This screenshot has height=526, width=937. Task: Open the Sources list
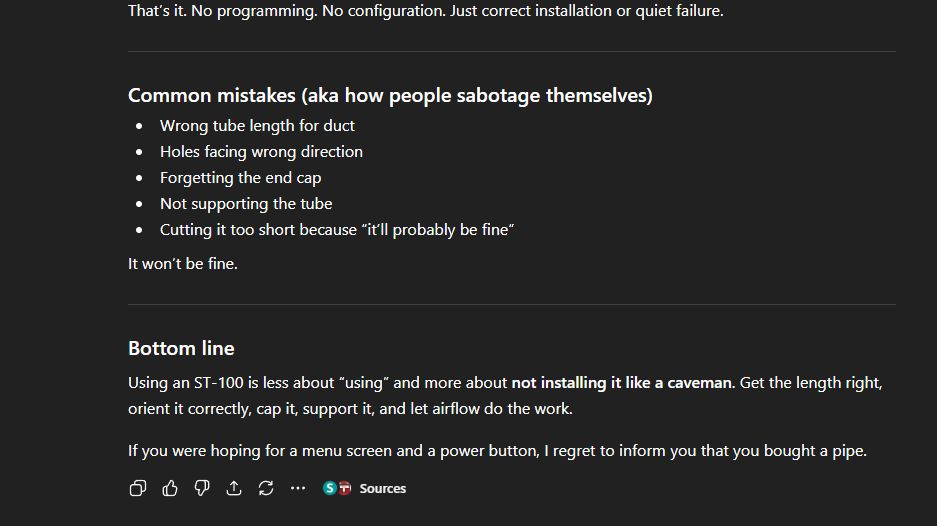point(382,488)
